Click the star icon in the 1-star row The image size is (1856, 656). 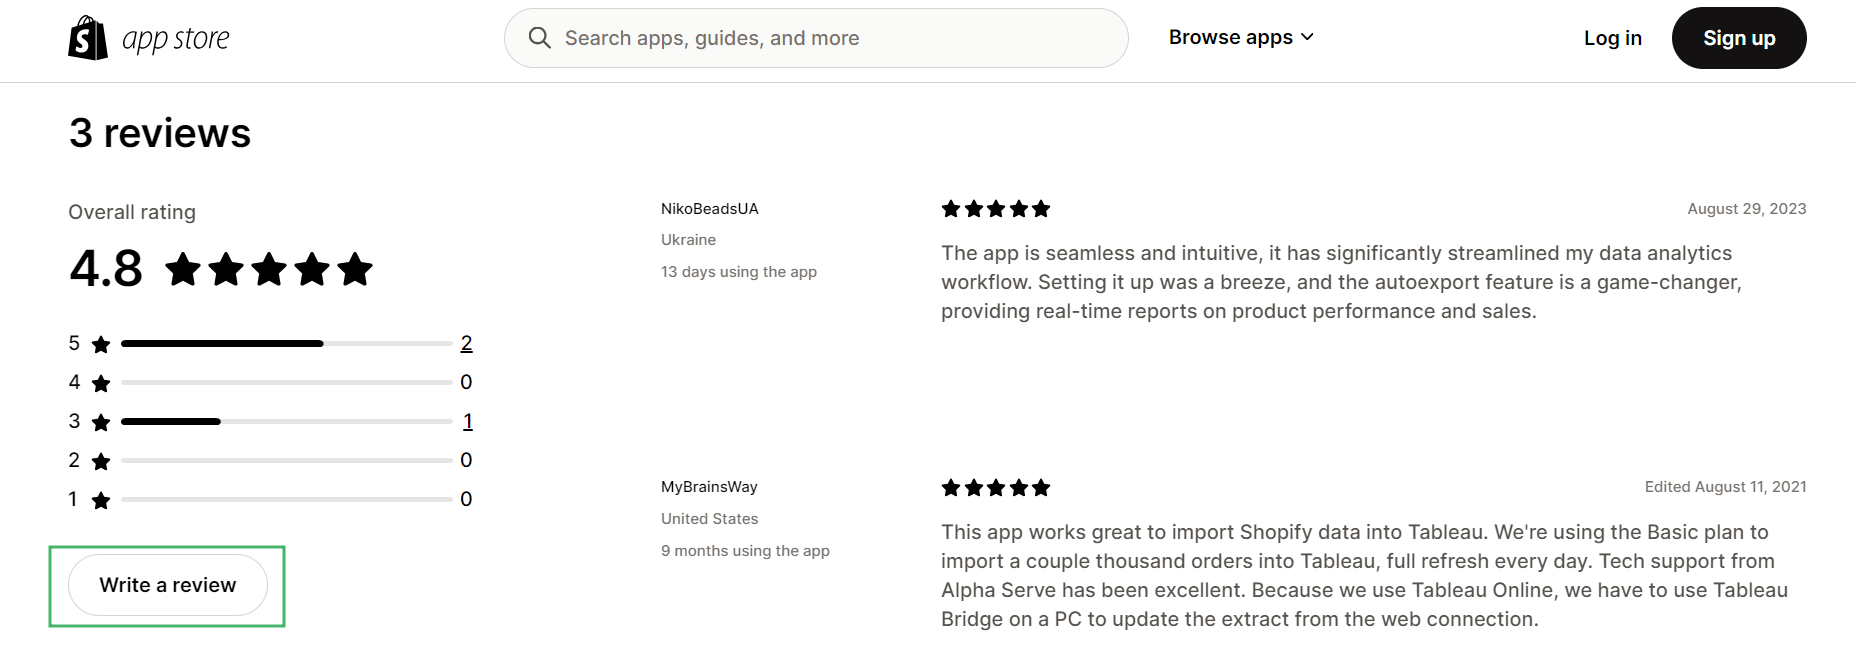(x=101, y=500)
